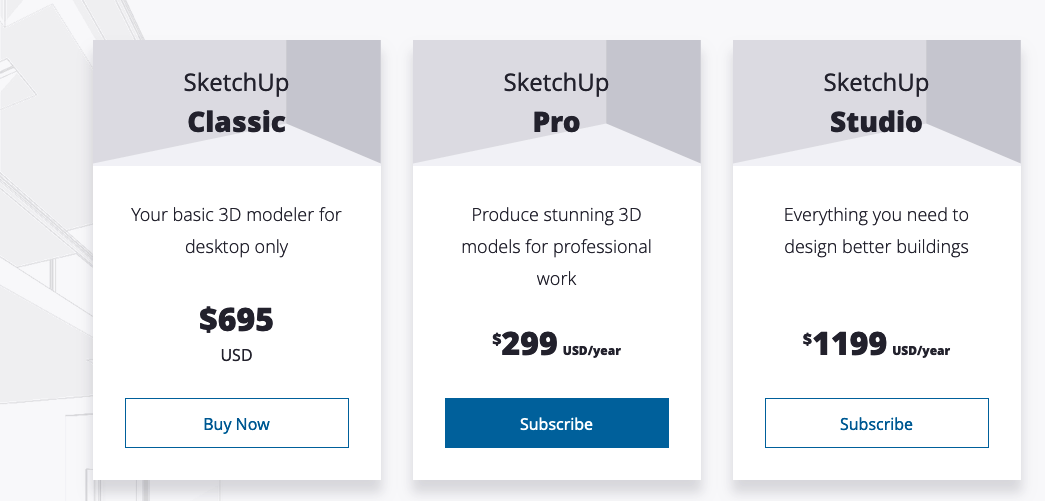Click the 1199 Studio price figure
The width and height of the screenshot is (1045, 501).
click(x=850, y=344)
